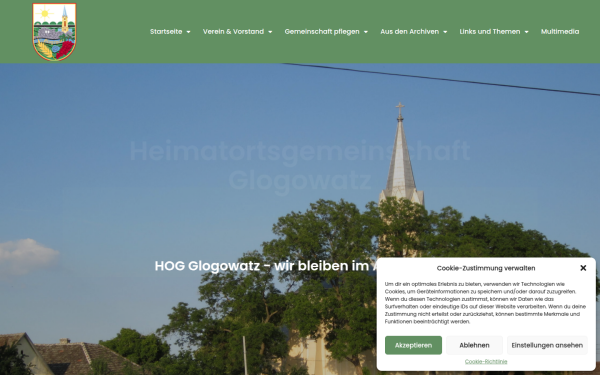Go to the Multimedia page

point(560,32)
